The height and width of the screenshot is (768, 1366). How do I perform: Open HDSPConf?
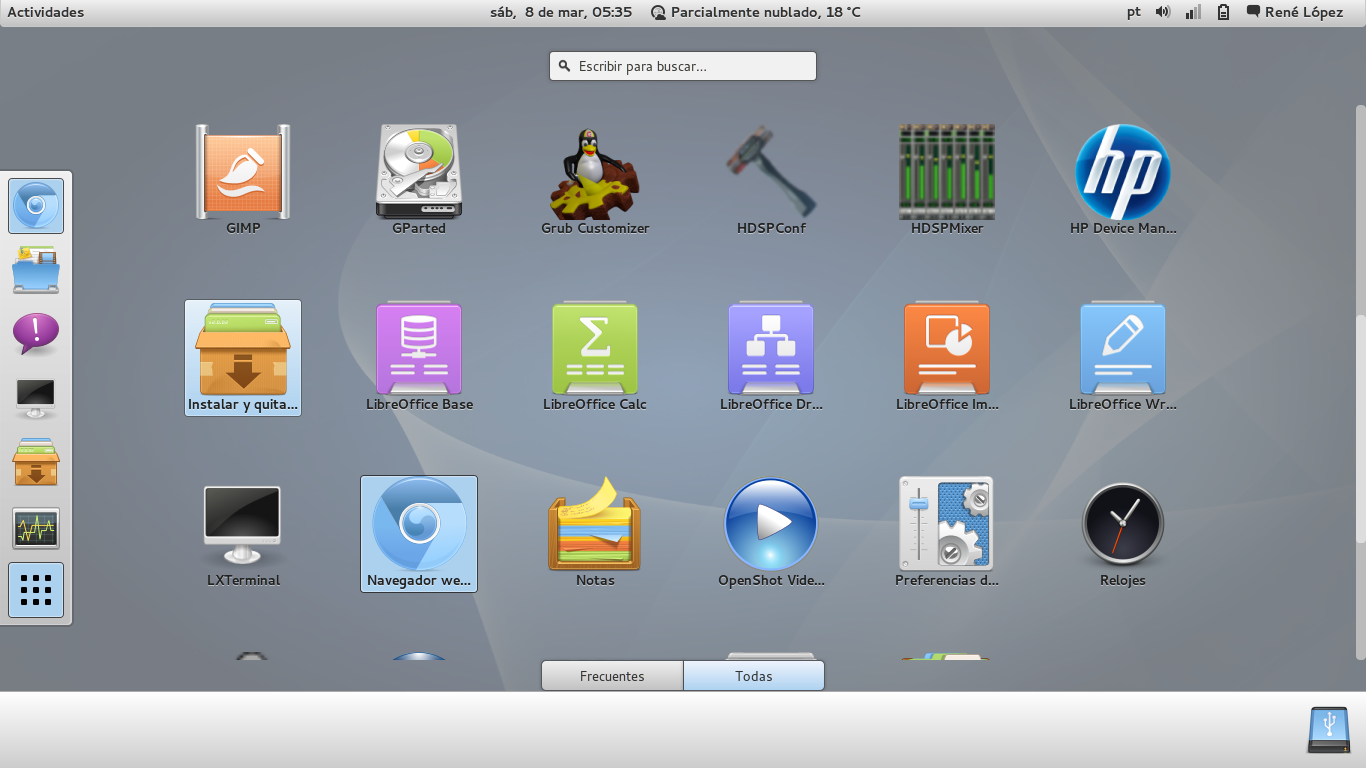771,180
